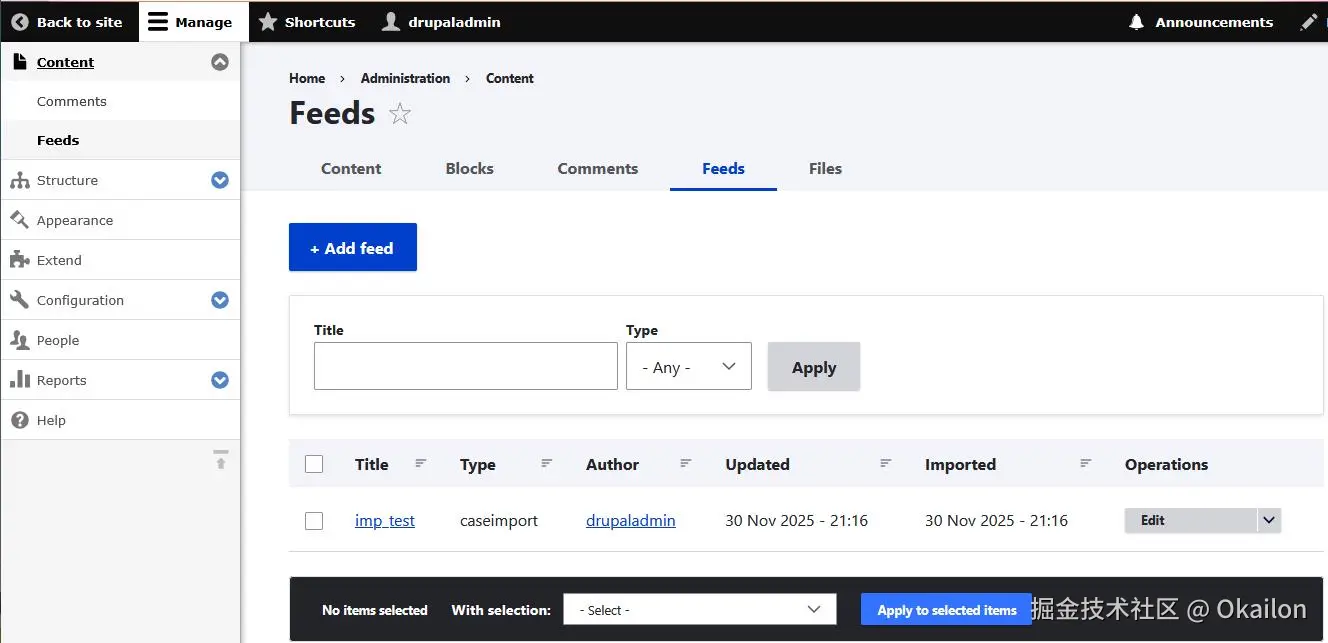Focus the Title filter text field

(x=466, y=366)
